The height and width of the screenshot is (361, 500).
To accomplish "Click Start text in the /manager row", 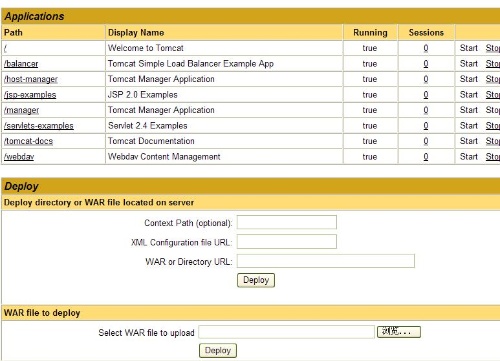I will (x=469, y=110).
